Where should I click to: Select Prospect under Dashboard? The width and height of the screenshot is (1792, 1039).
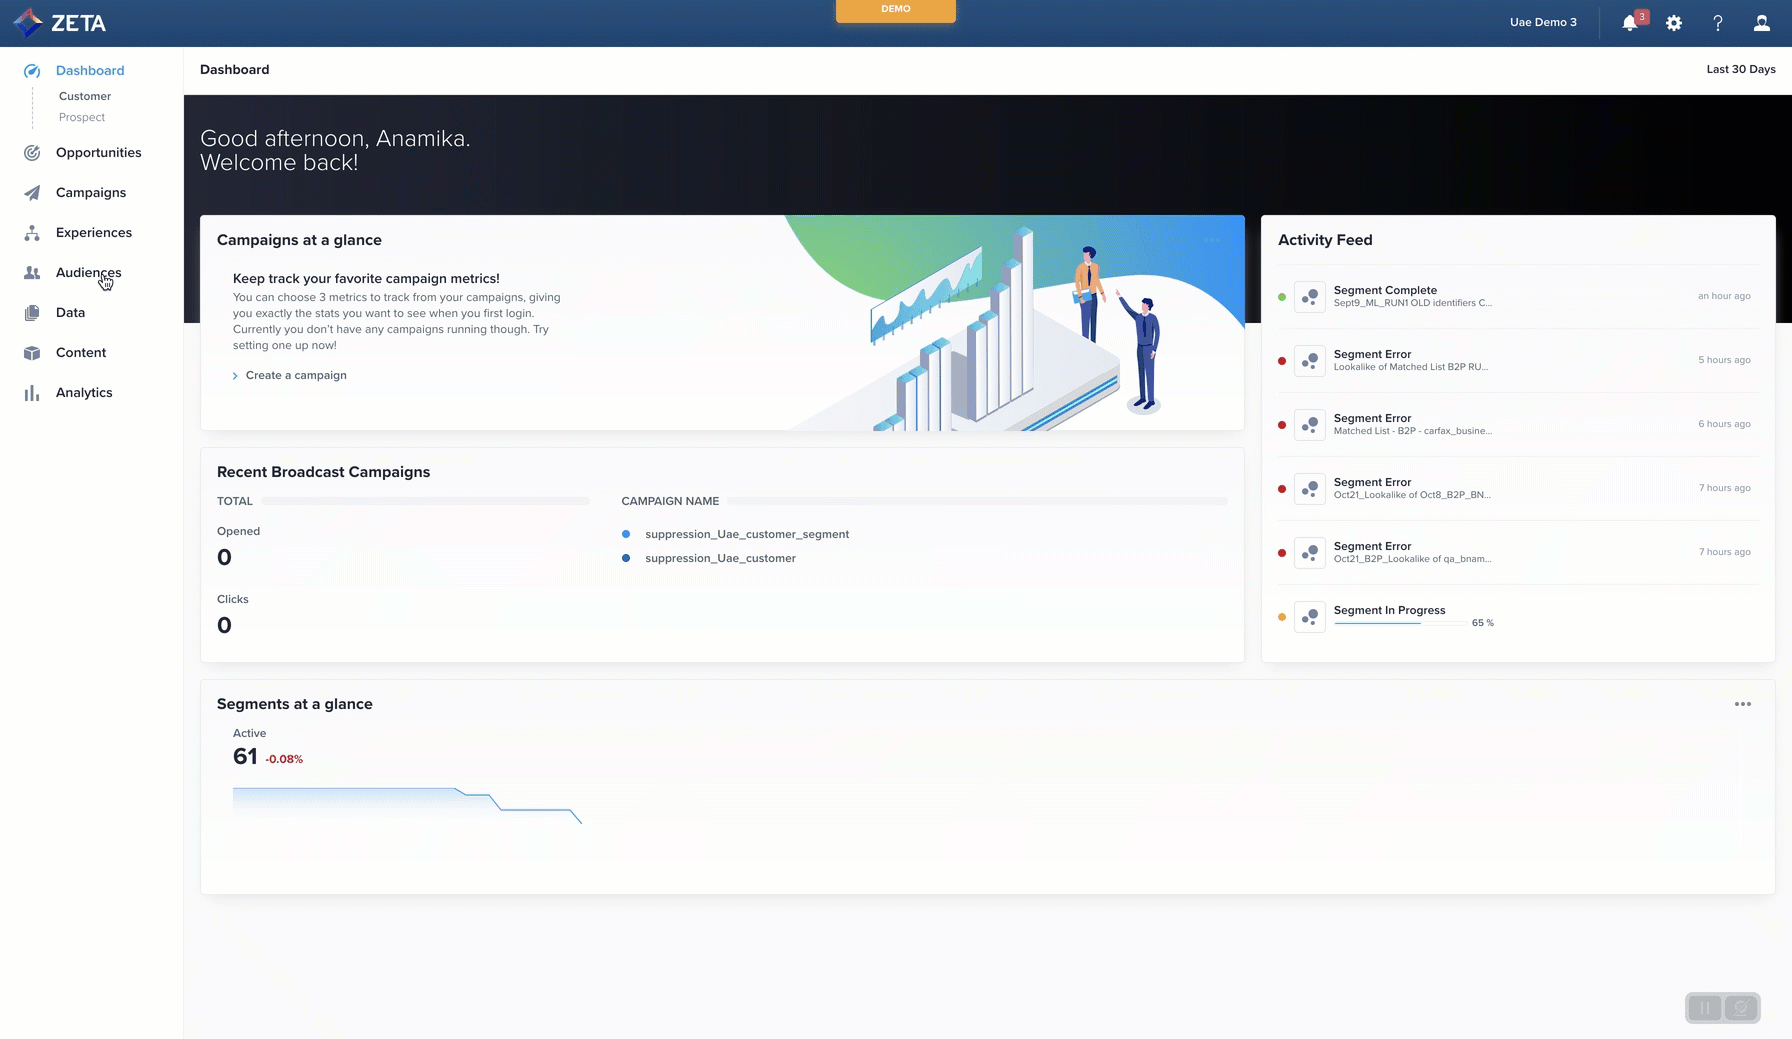(x=82, y=117)
